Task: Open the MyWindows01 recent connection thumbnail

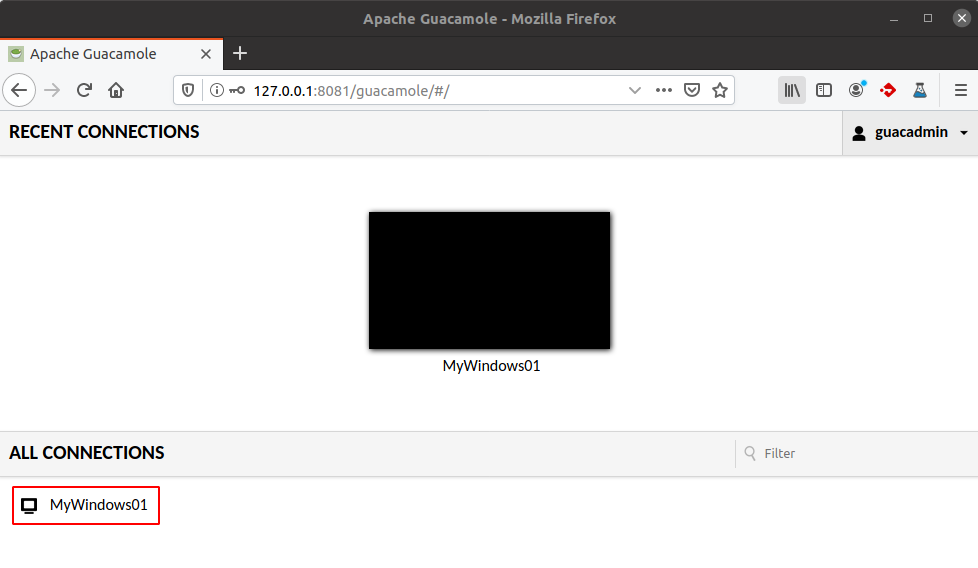Action: coord(490,280)
